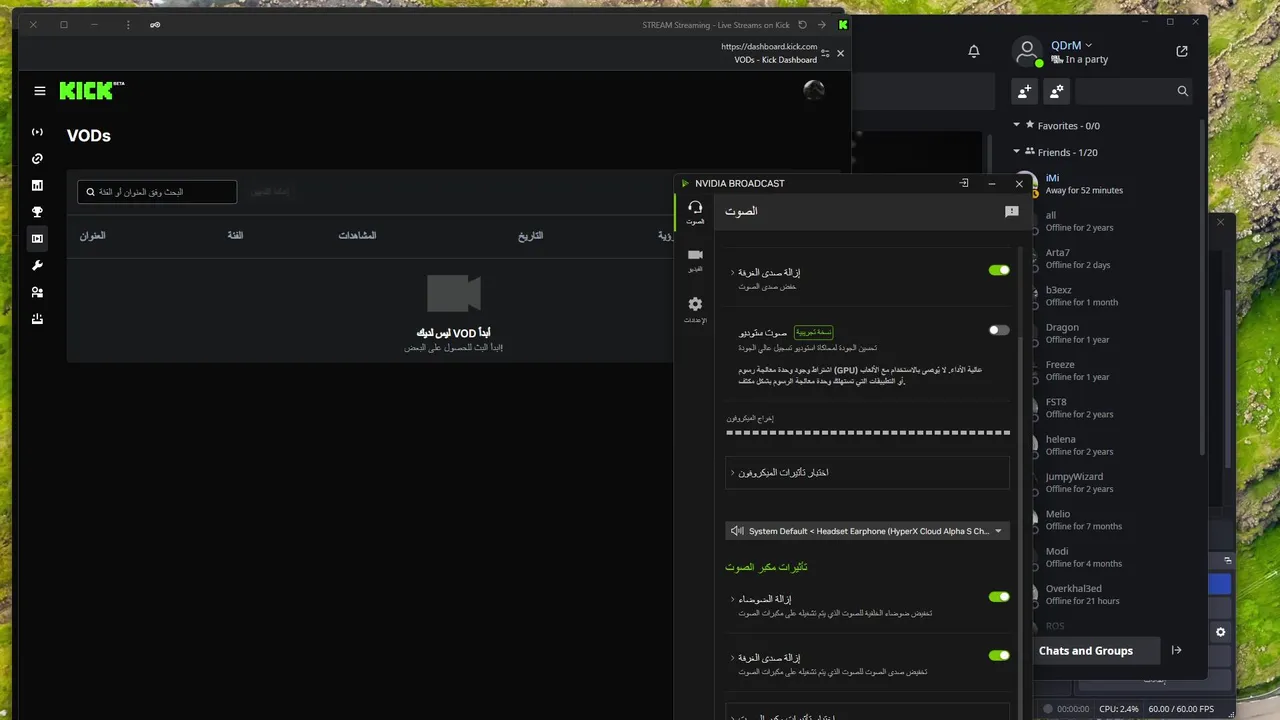1280x720 pixels.
Task: Click the Kick profile avatar
Action: 814,90
